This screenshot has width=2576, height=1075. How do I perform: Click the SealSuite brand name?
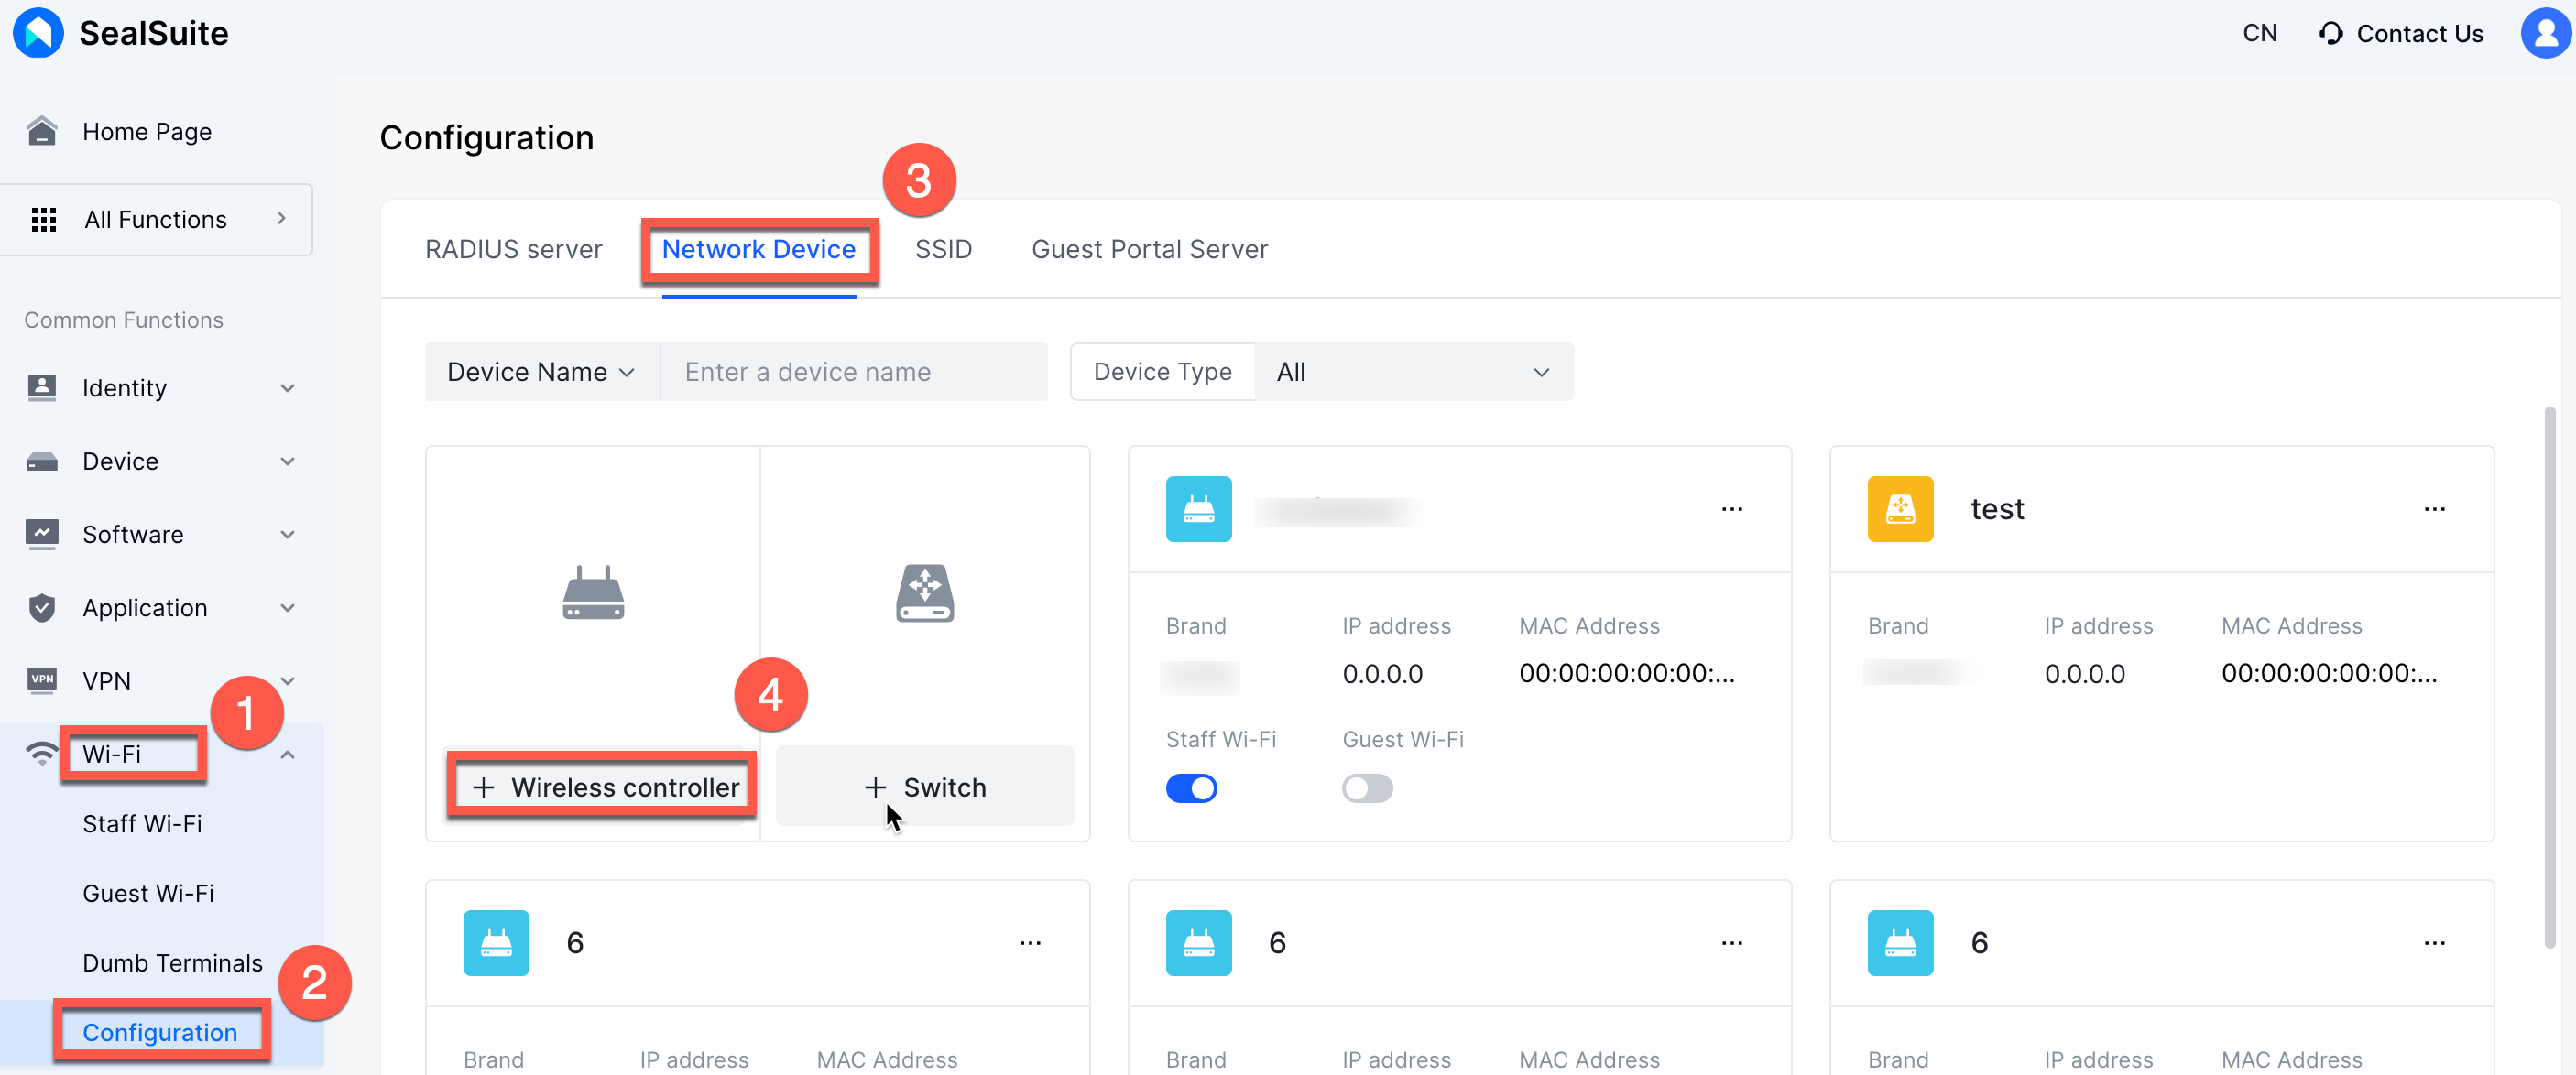pos(153,33)
